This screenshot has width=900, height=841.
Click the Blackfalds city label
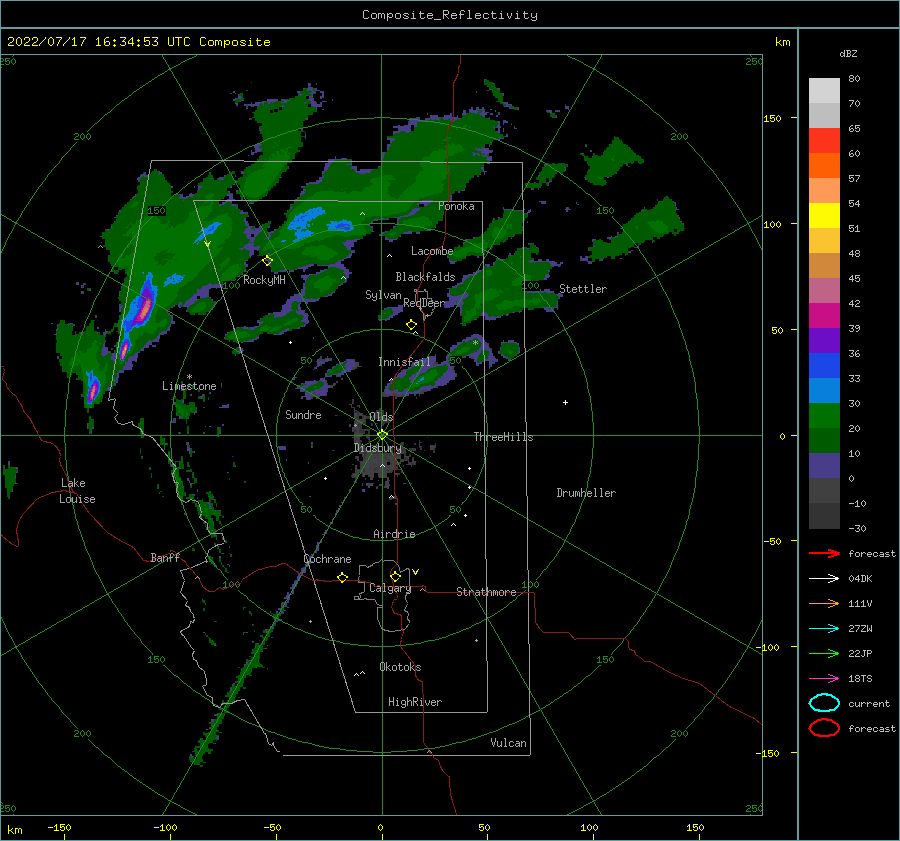[425, 277]
